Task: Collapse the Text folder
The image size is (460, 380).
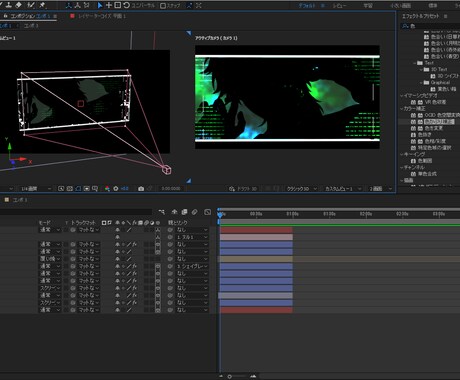Action: coord(415,63)
